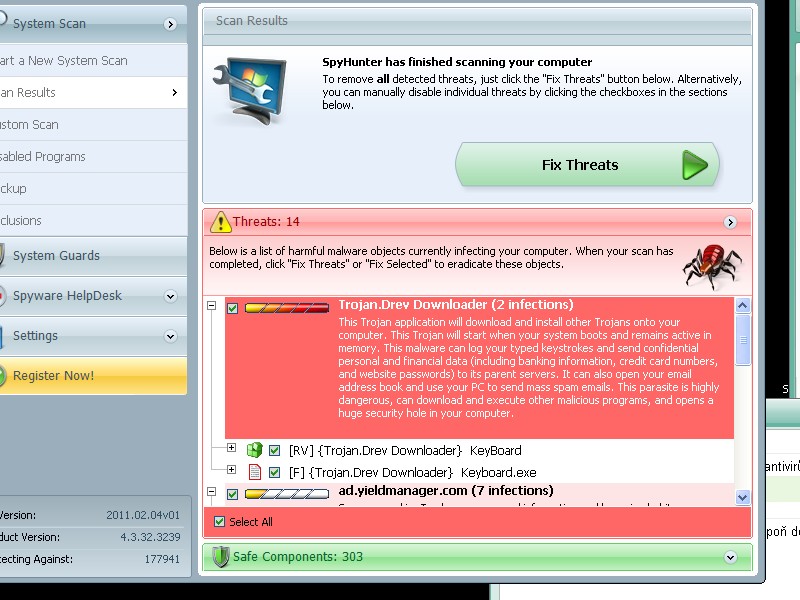Click the product version value "4.3.32.3239"

point(150,537)
